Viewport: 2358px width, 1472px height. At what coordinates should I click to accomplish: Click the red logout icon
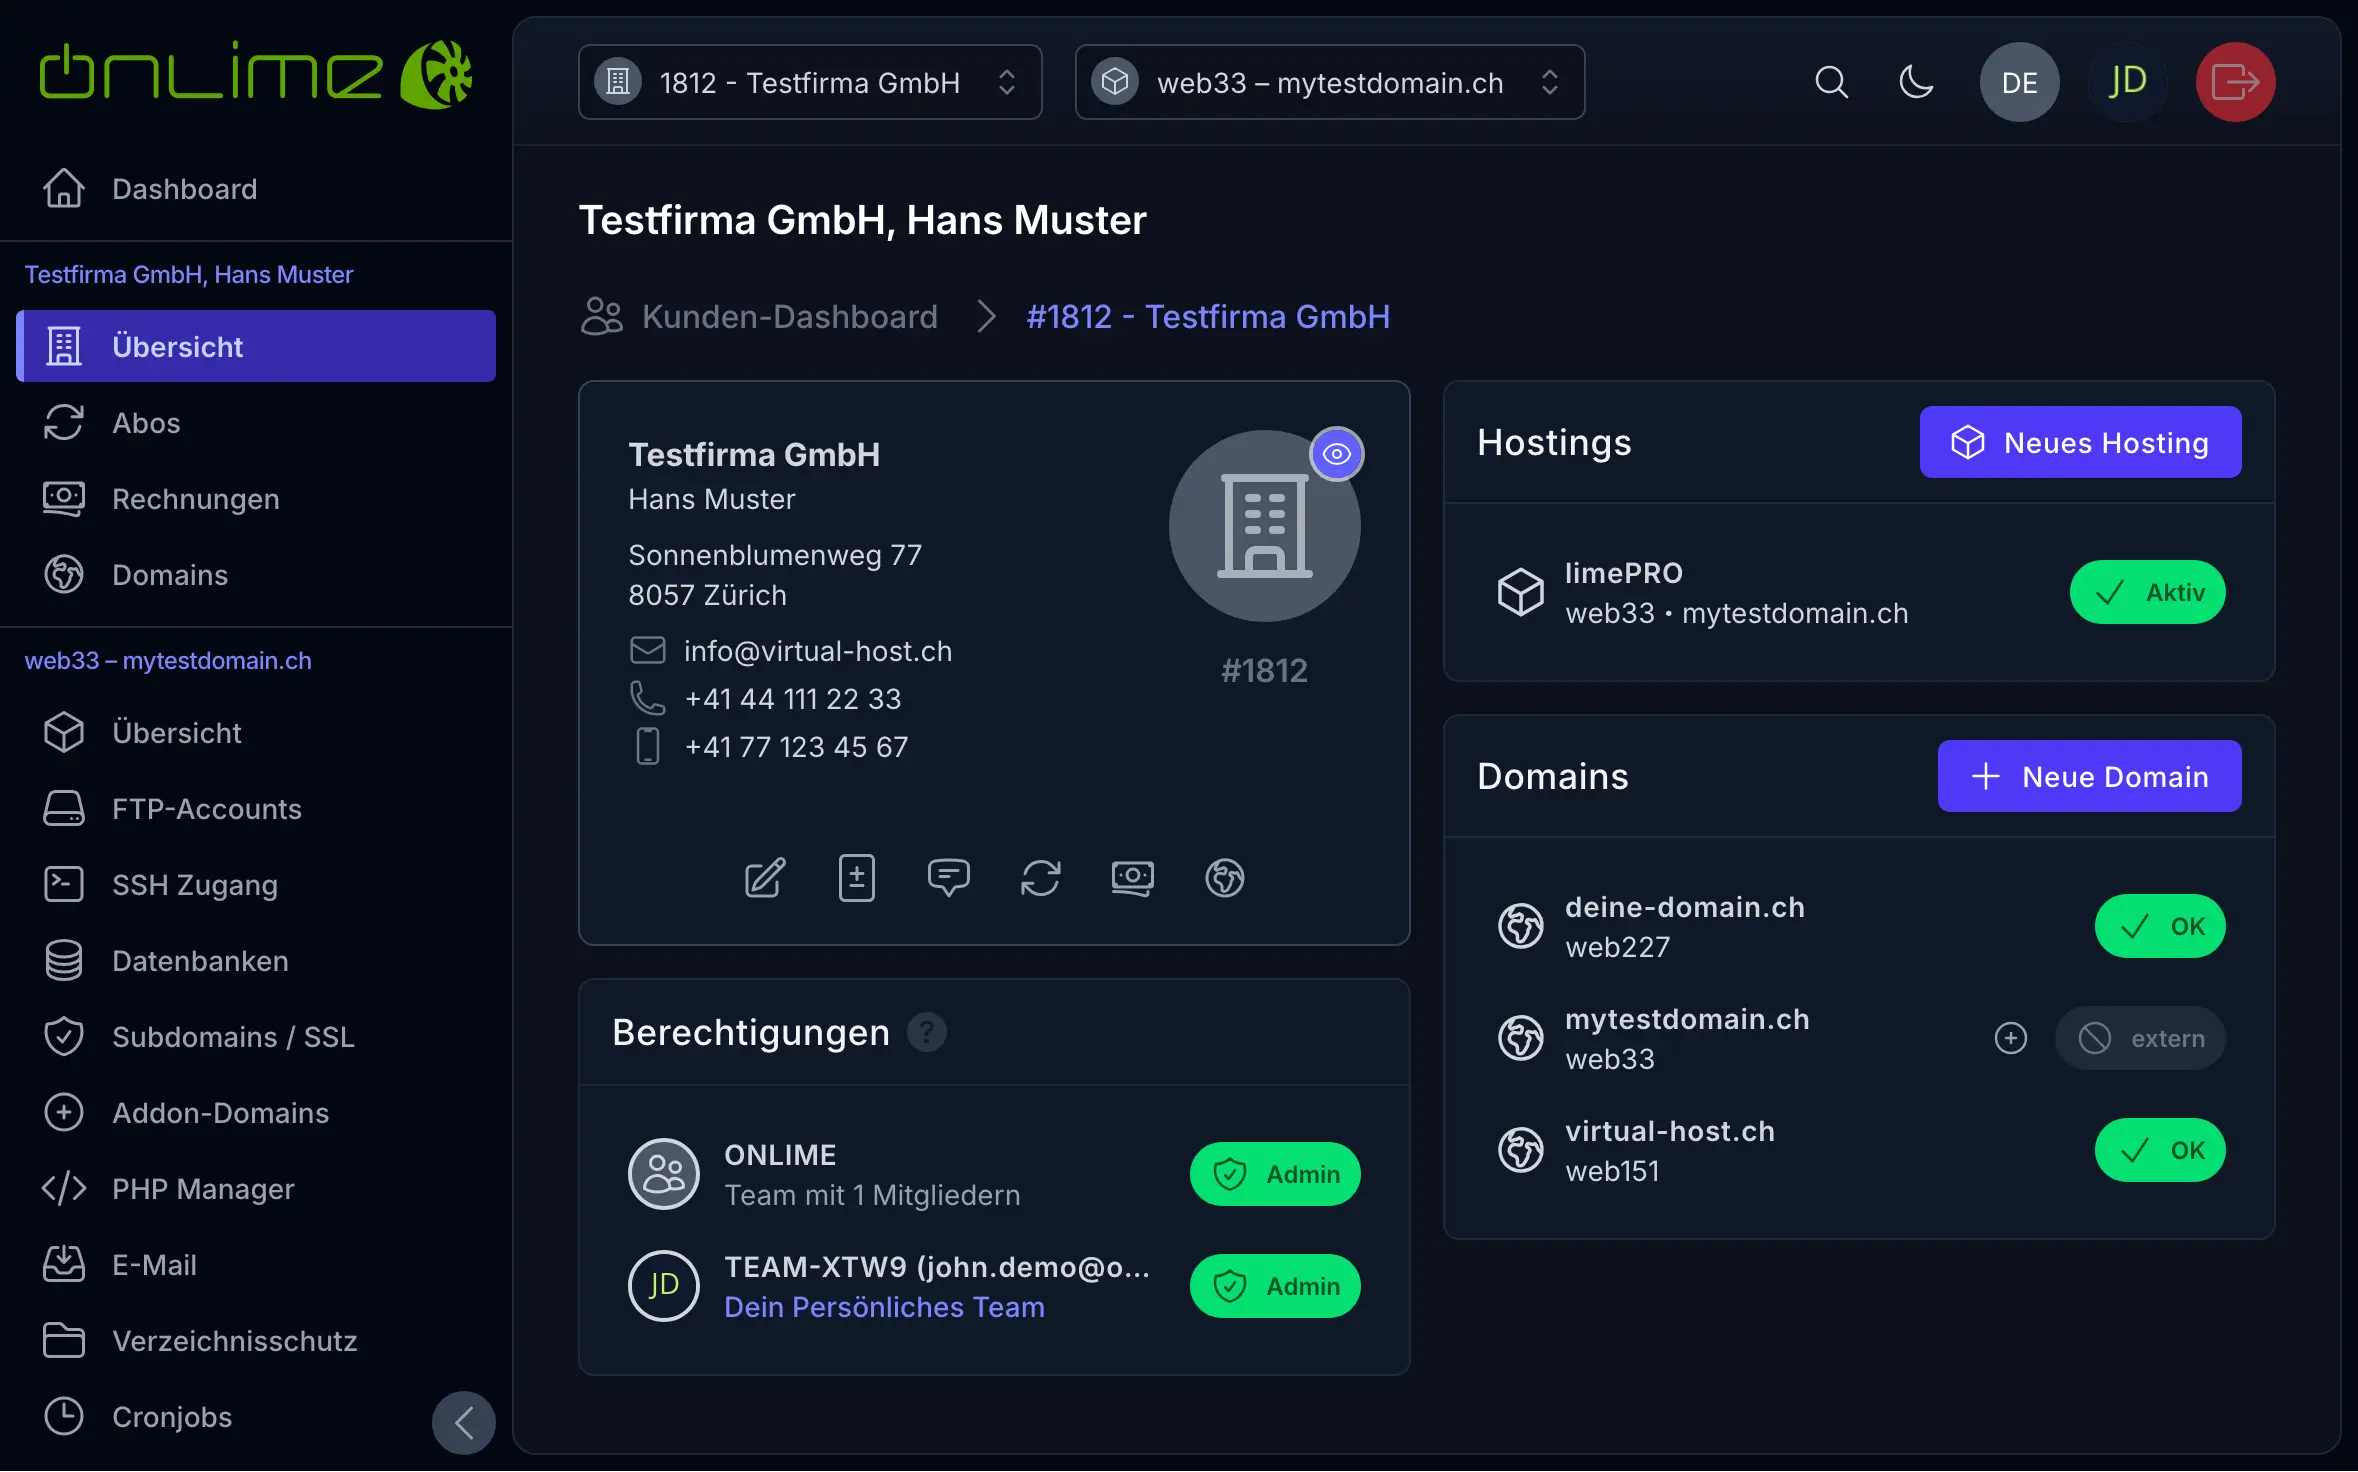pos(2235,82)
